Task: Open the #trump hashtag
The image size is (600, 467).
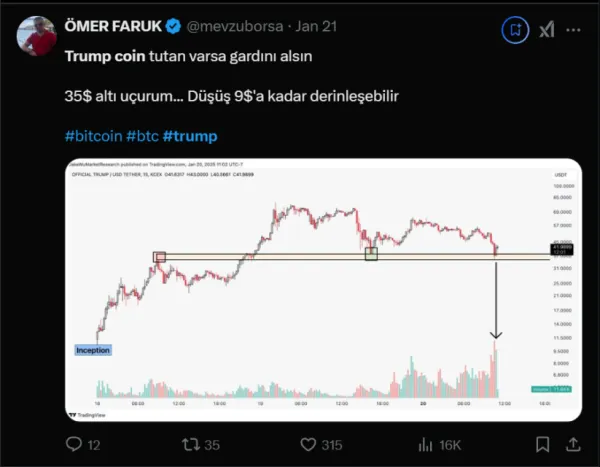Action: [x=190, y=136]
